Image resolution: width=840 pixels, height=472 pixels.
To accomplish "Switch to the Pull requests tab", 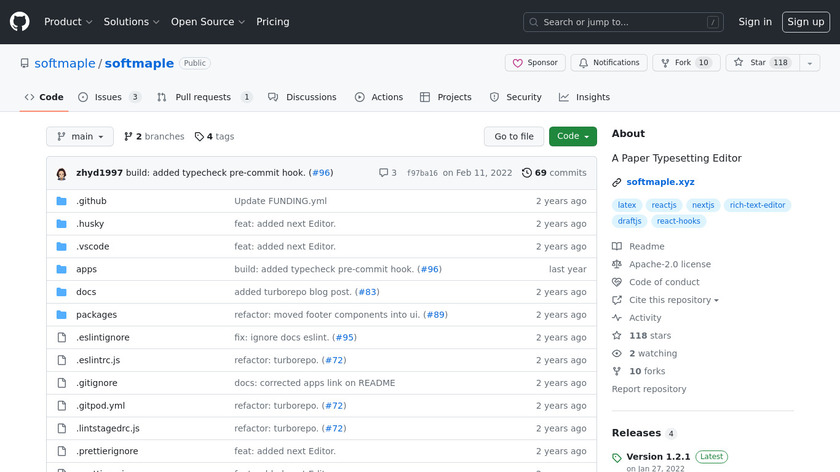I will click(204, 97).
